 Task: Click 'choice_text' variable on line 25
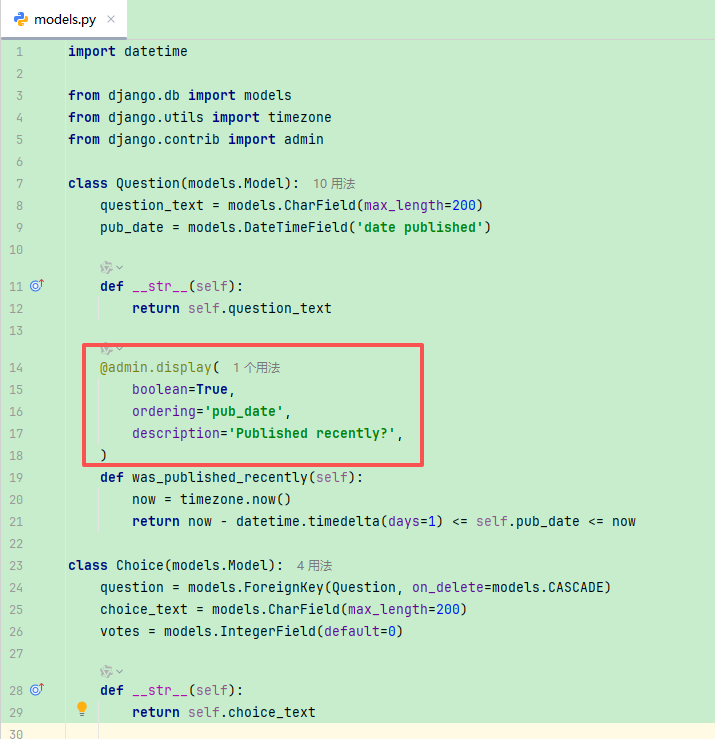coord(144,610)
